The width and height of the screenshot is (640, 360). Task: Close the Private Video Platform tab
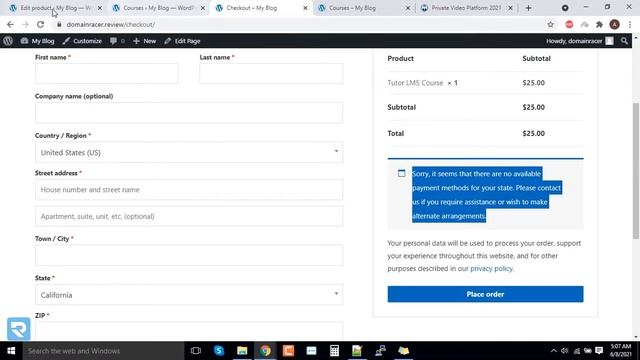tap(510, 8)
